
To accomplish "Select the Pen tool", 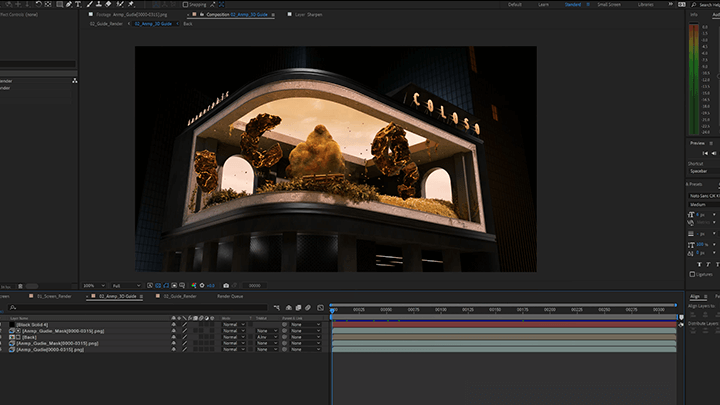I will point(68,4).
